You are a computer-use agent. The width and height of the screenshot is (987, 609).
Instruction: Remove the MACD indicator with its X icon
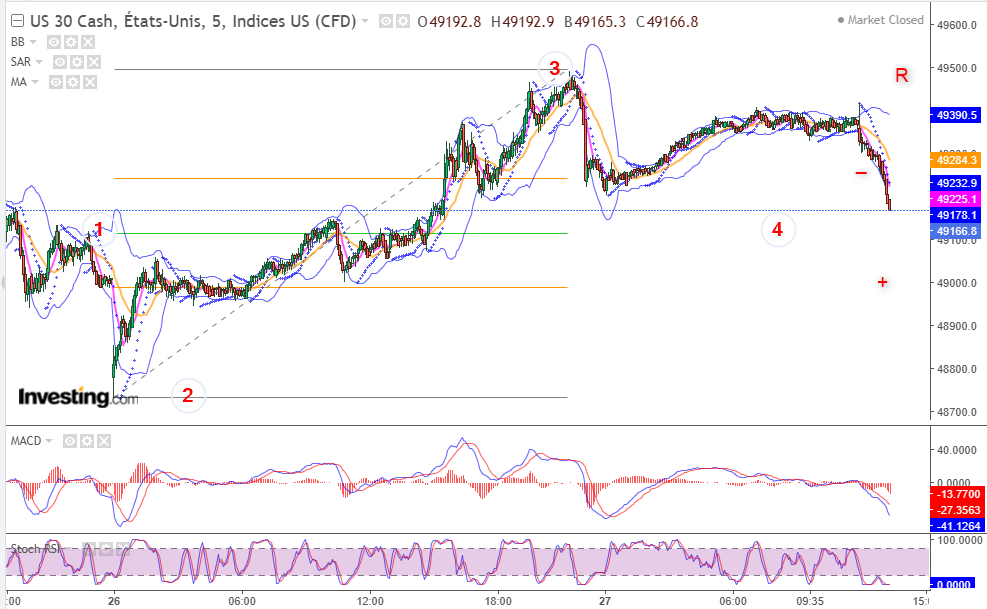point(104,441)
